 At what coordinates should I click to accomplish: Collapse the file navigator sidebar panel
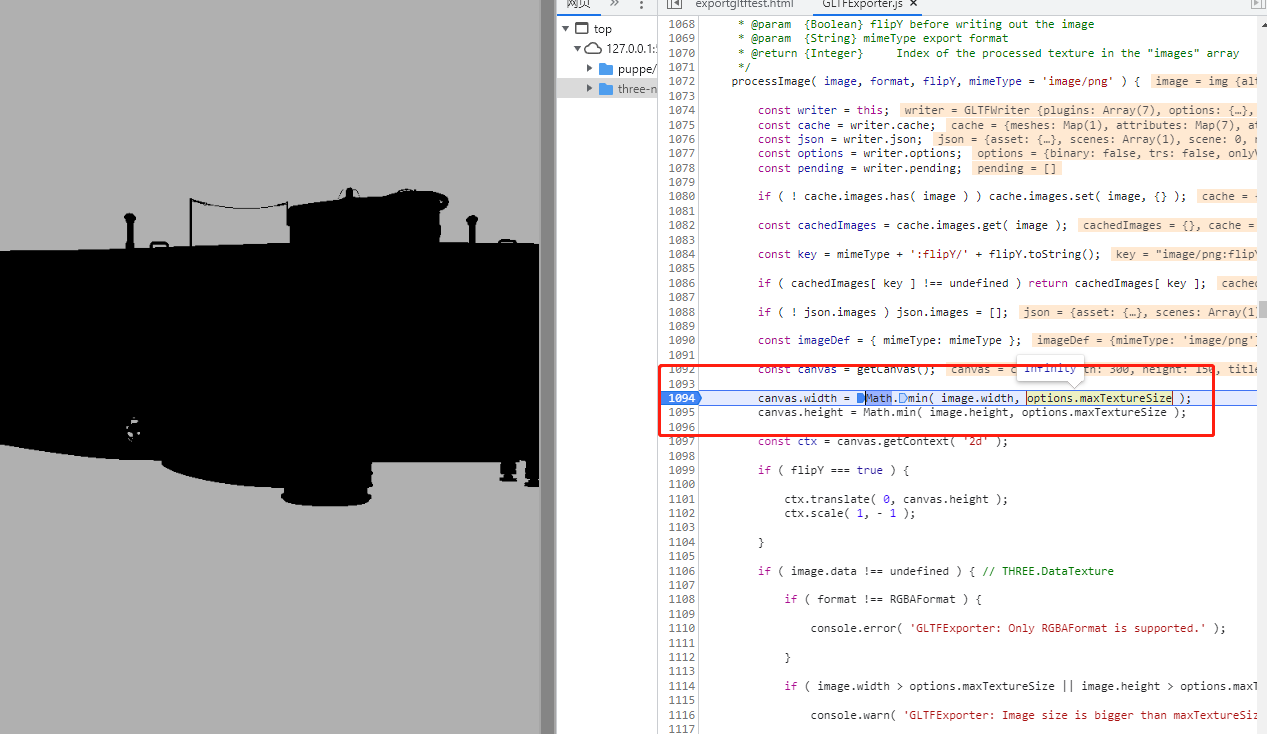(675, 4)
